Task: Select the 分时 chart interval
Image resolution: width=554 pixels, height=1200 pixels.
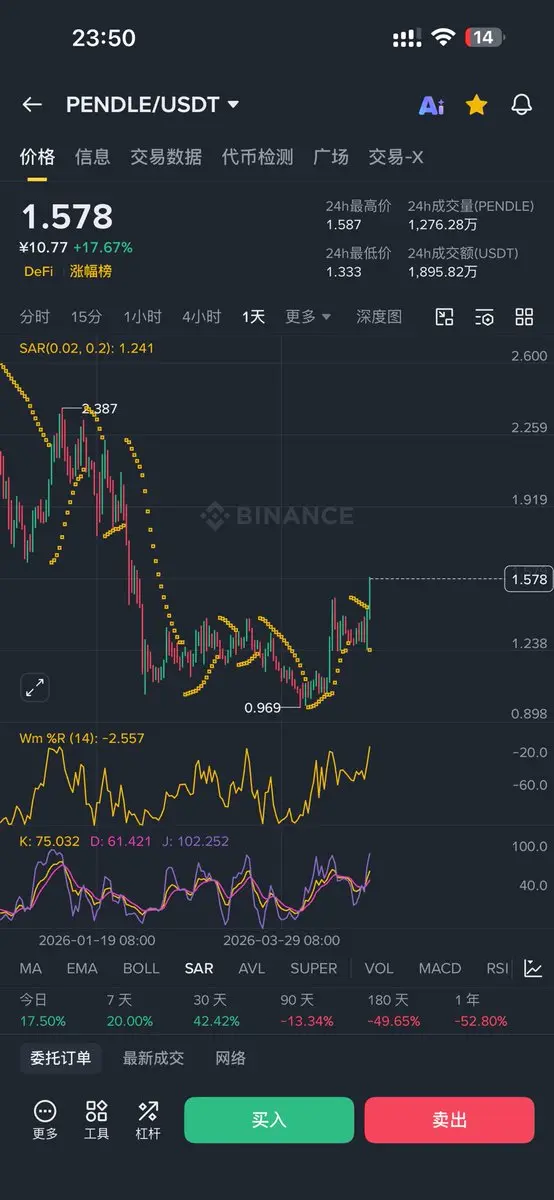Action: tap(35, 317)
